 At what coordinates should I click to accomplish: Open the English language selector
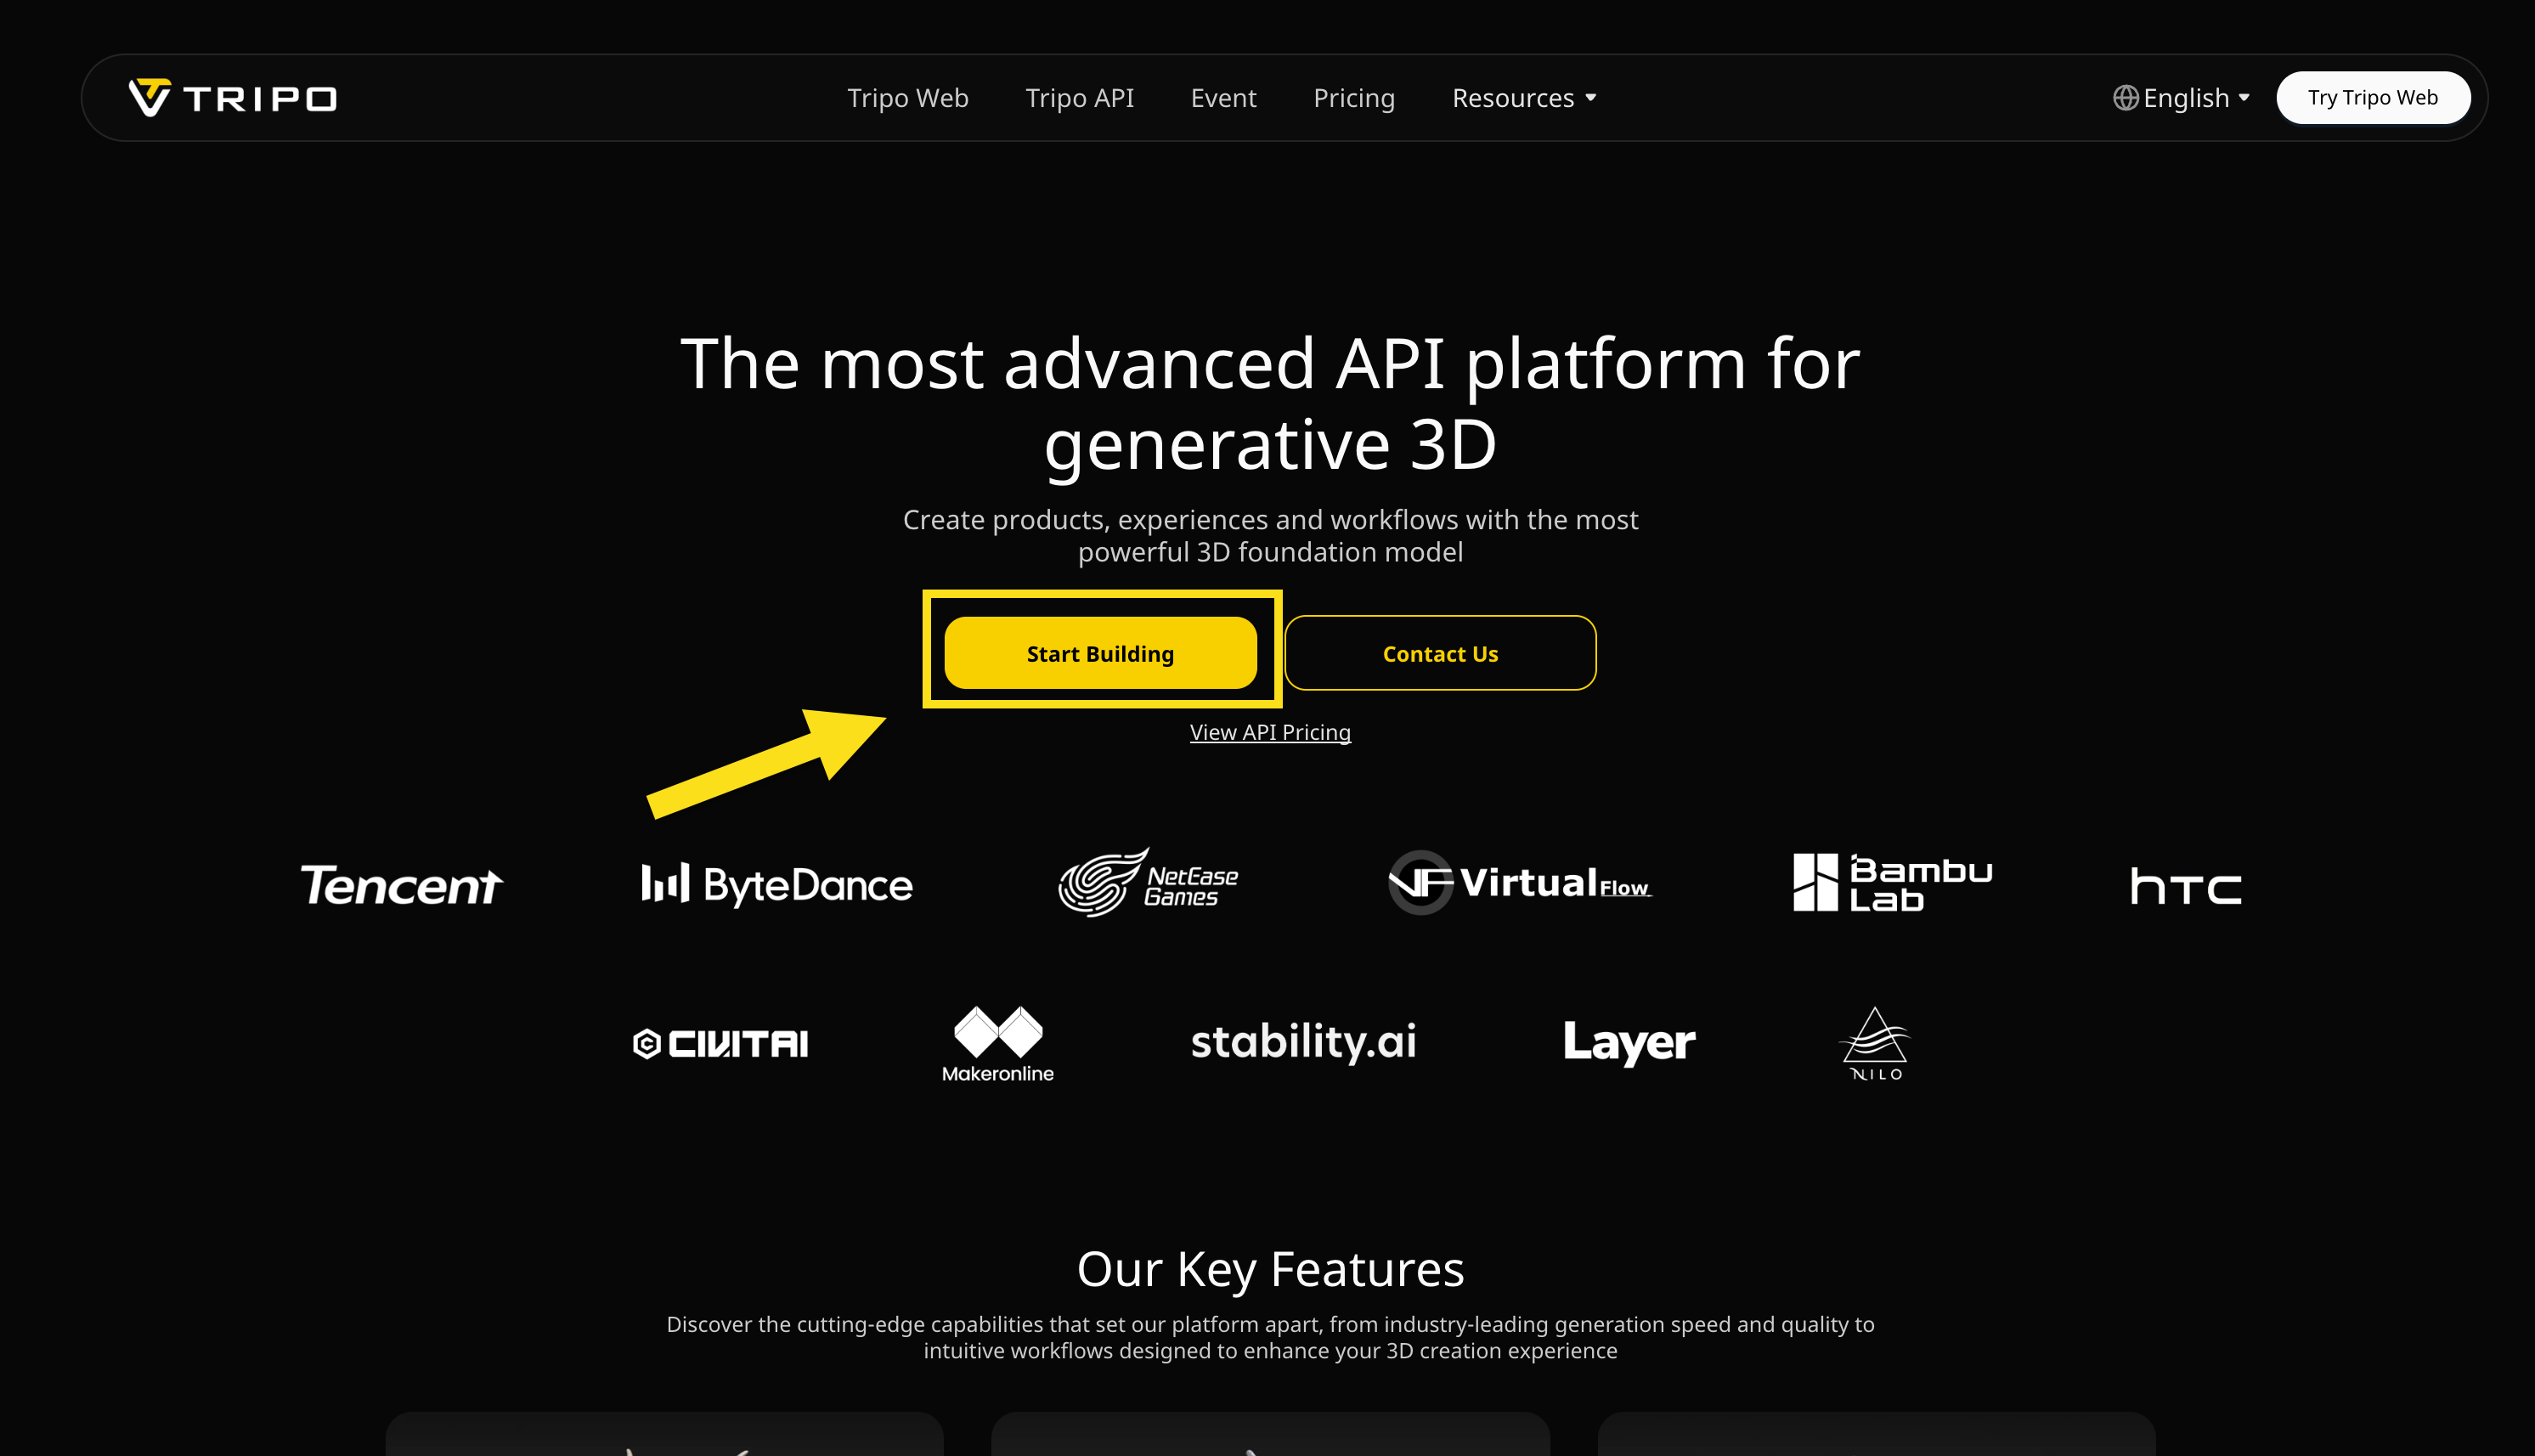tap(2181, 98)
